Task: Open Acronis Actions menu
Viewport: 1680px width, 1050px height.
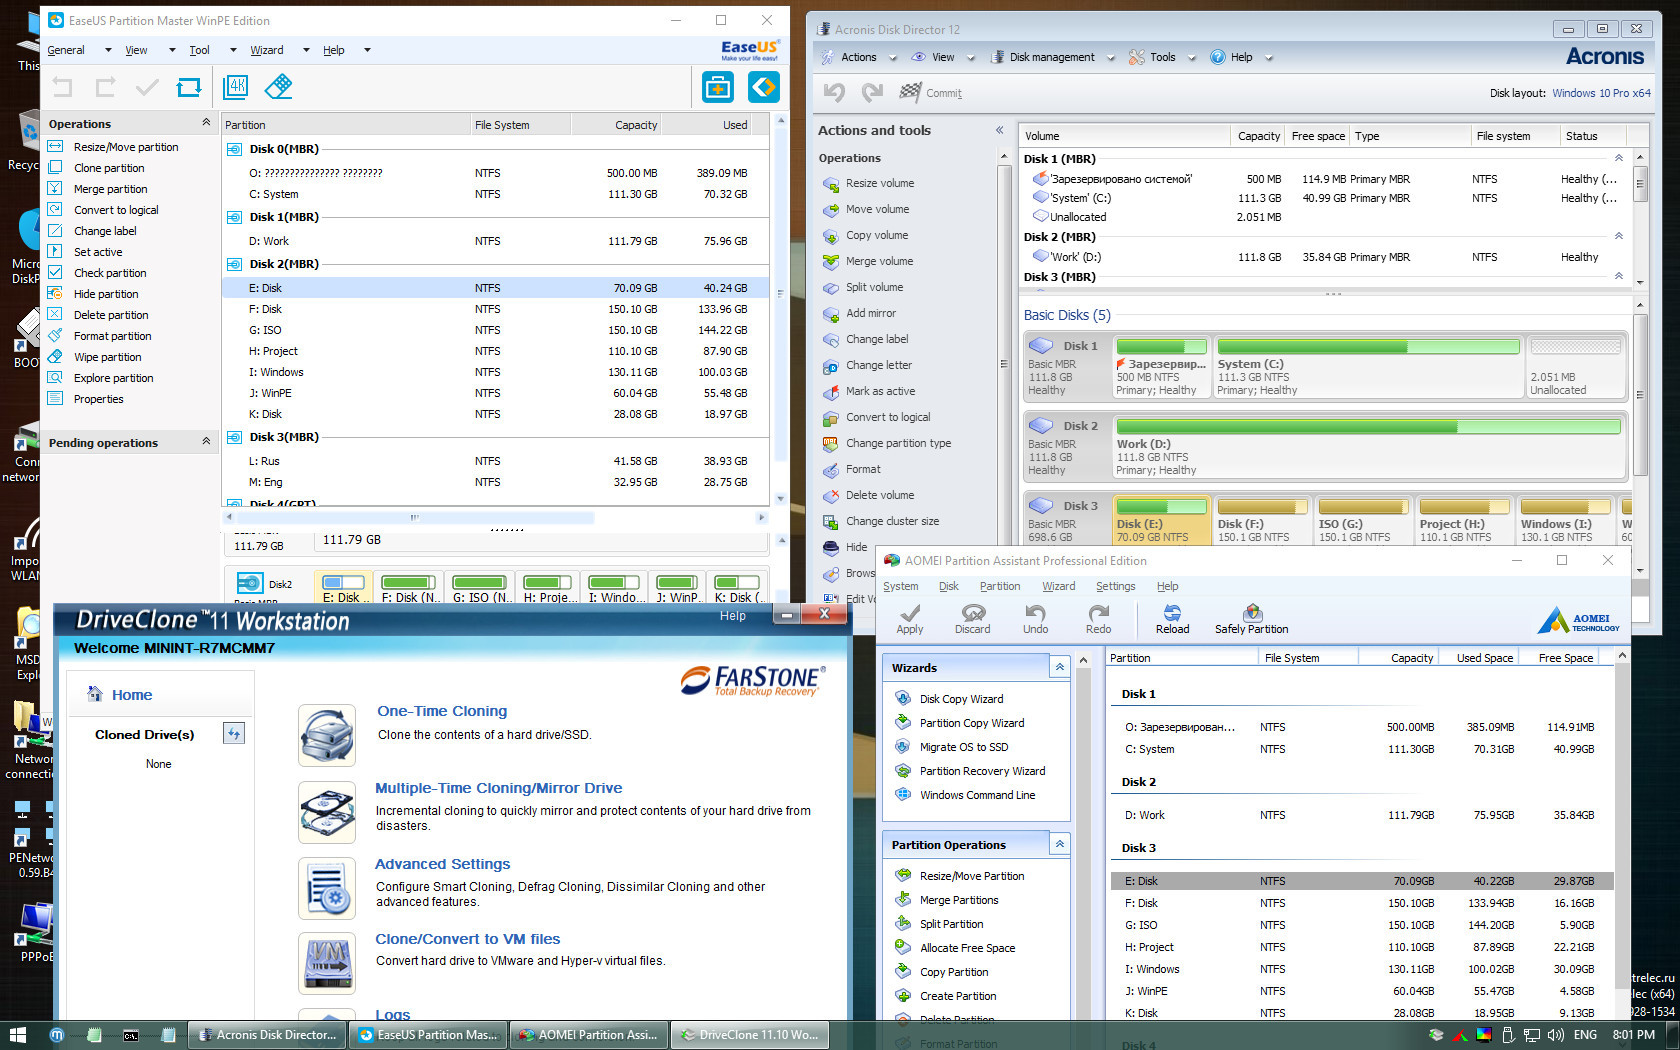Action: pos(858,58)
